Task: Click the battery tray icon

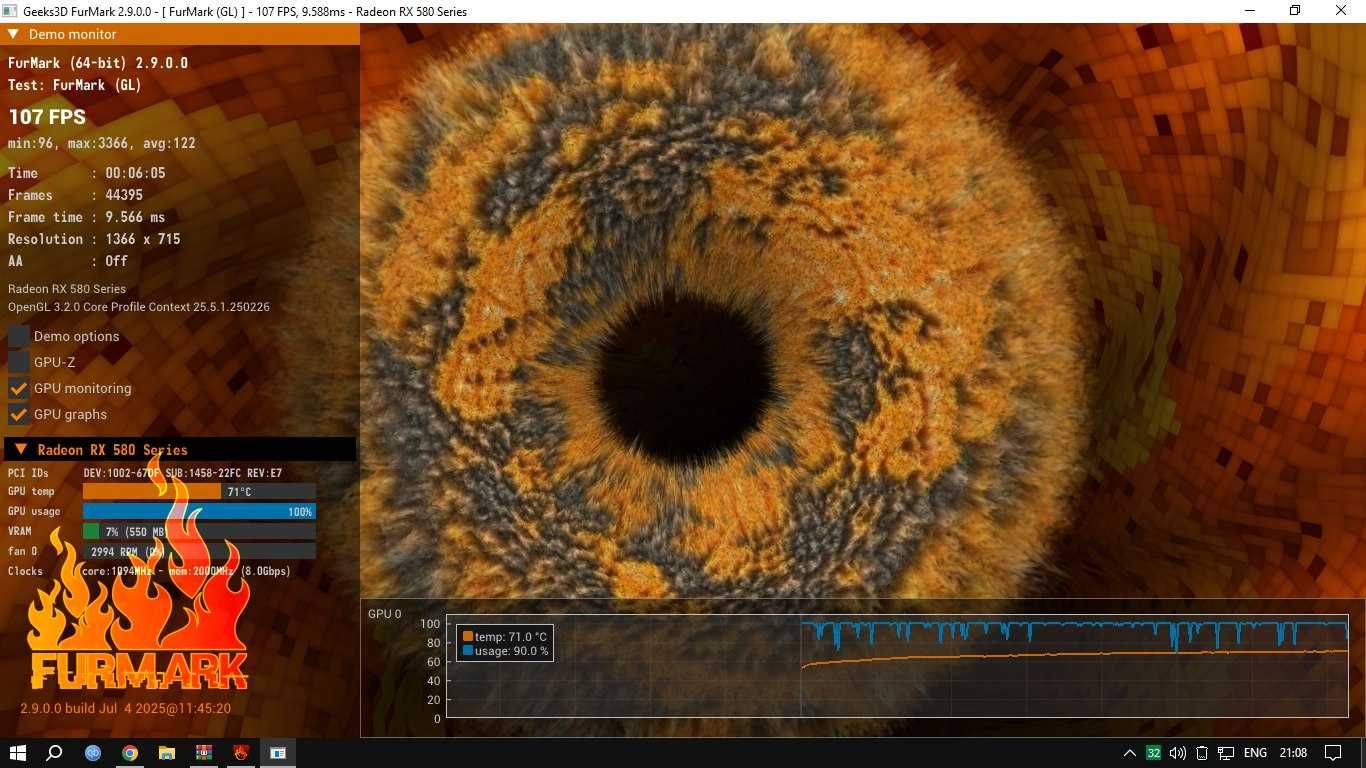Action: [x=1202, y=753]
